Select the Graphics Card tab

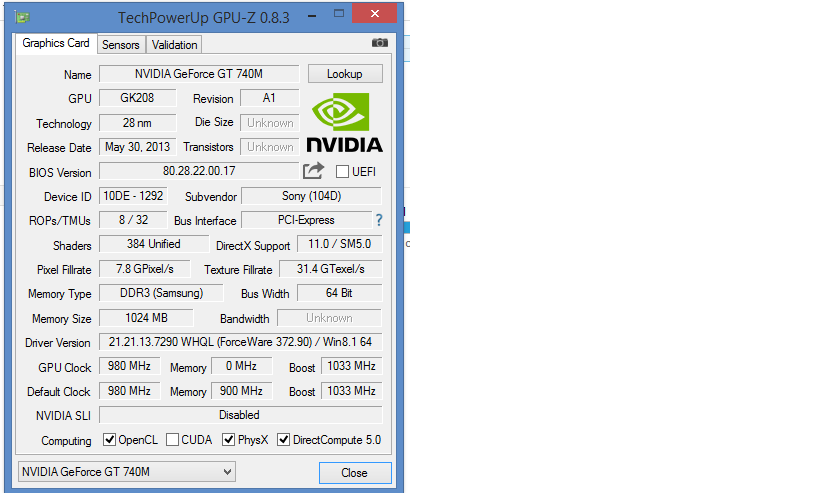(x=56, y=44)
